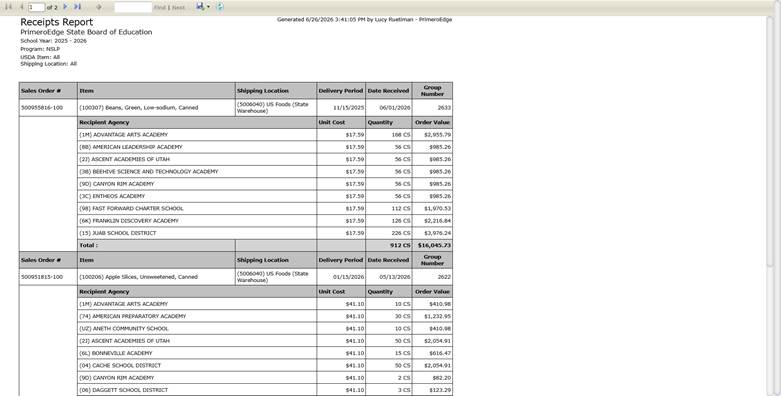The width and height of the screenshot is (781, 396).
Task: Click BONNEVILLE ACADEMY row
Action: tap(265, 353)
